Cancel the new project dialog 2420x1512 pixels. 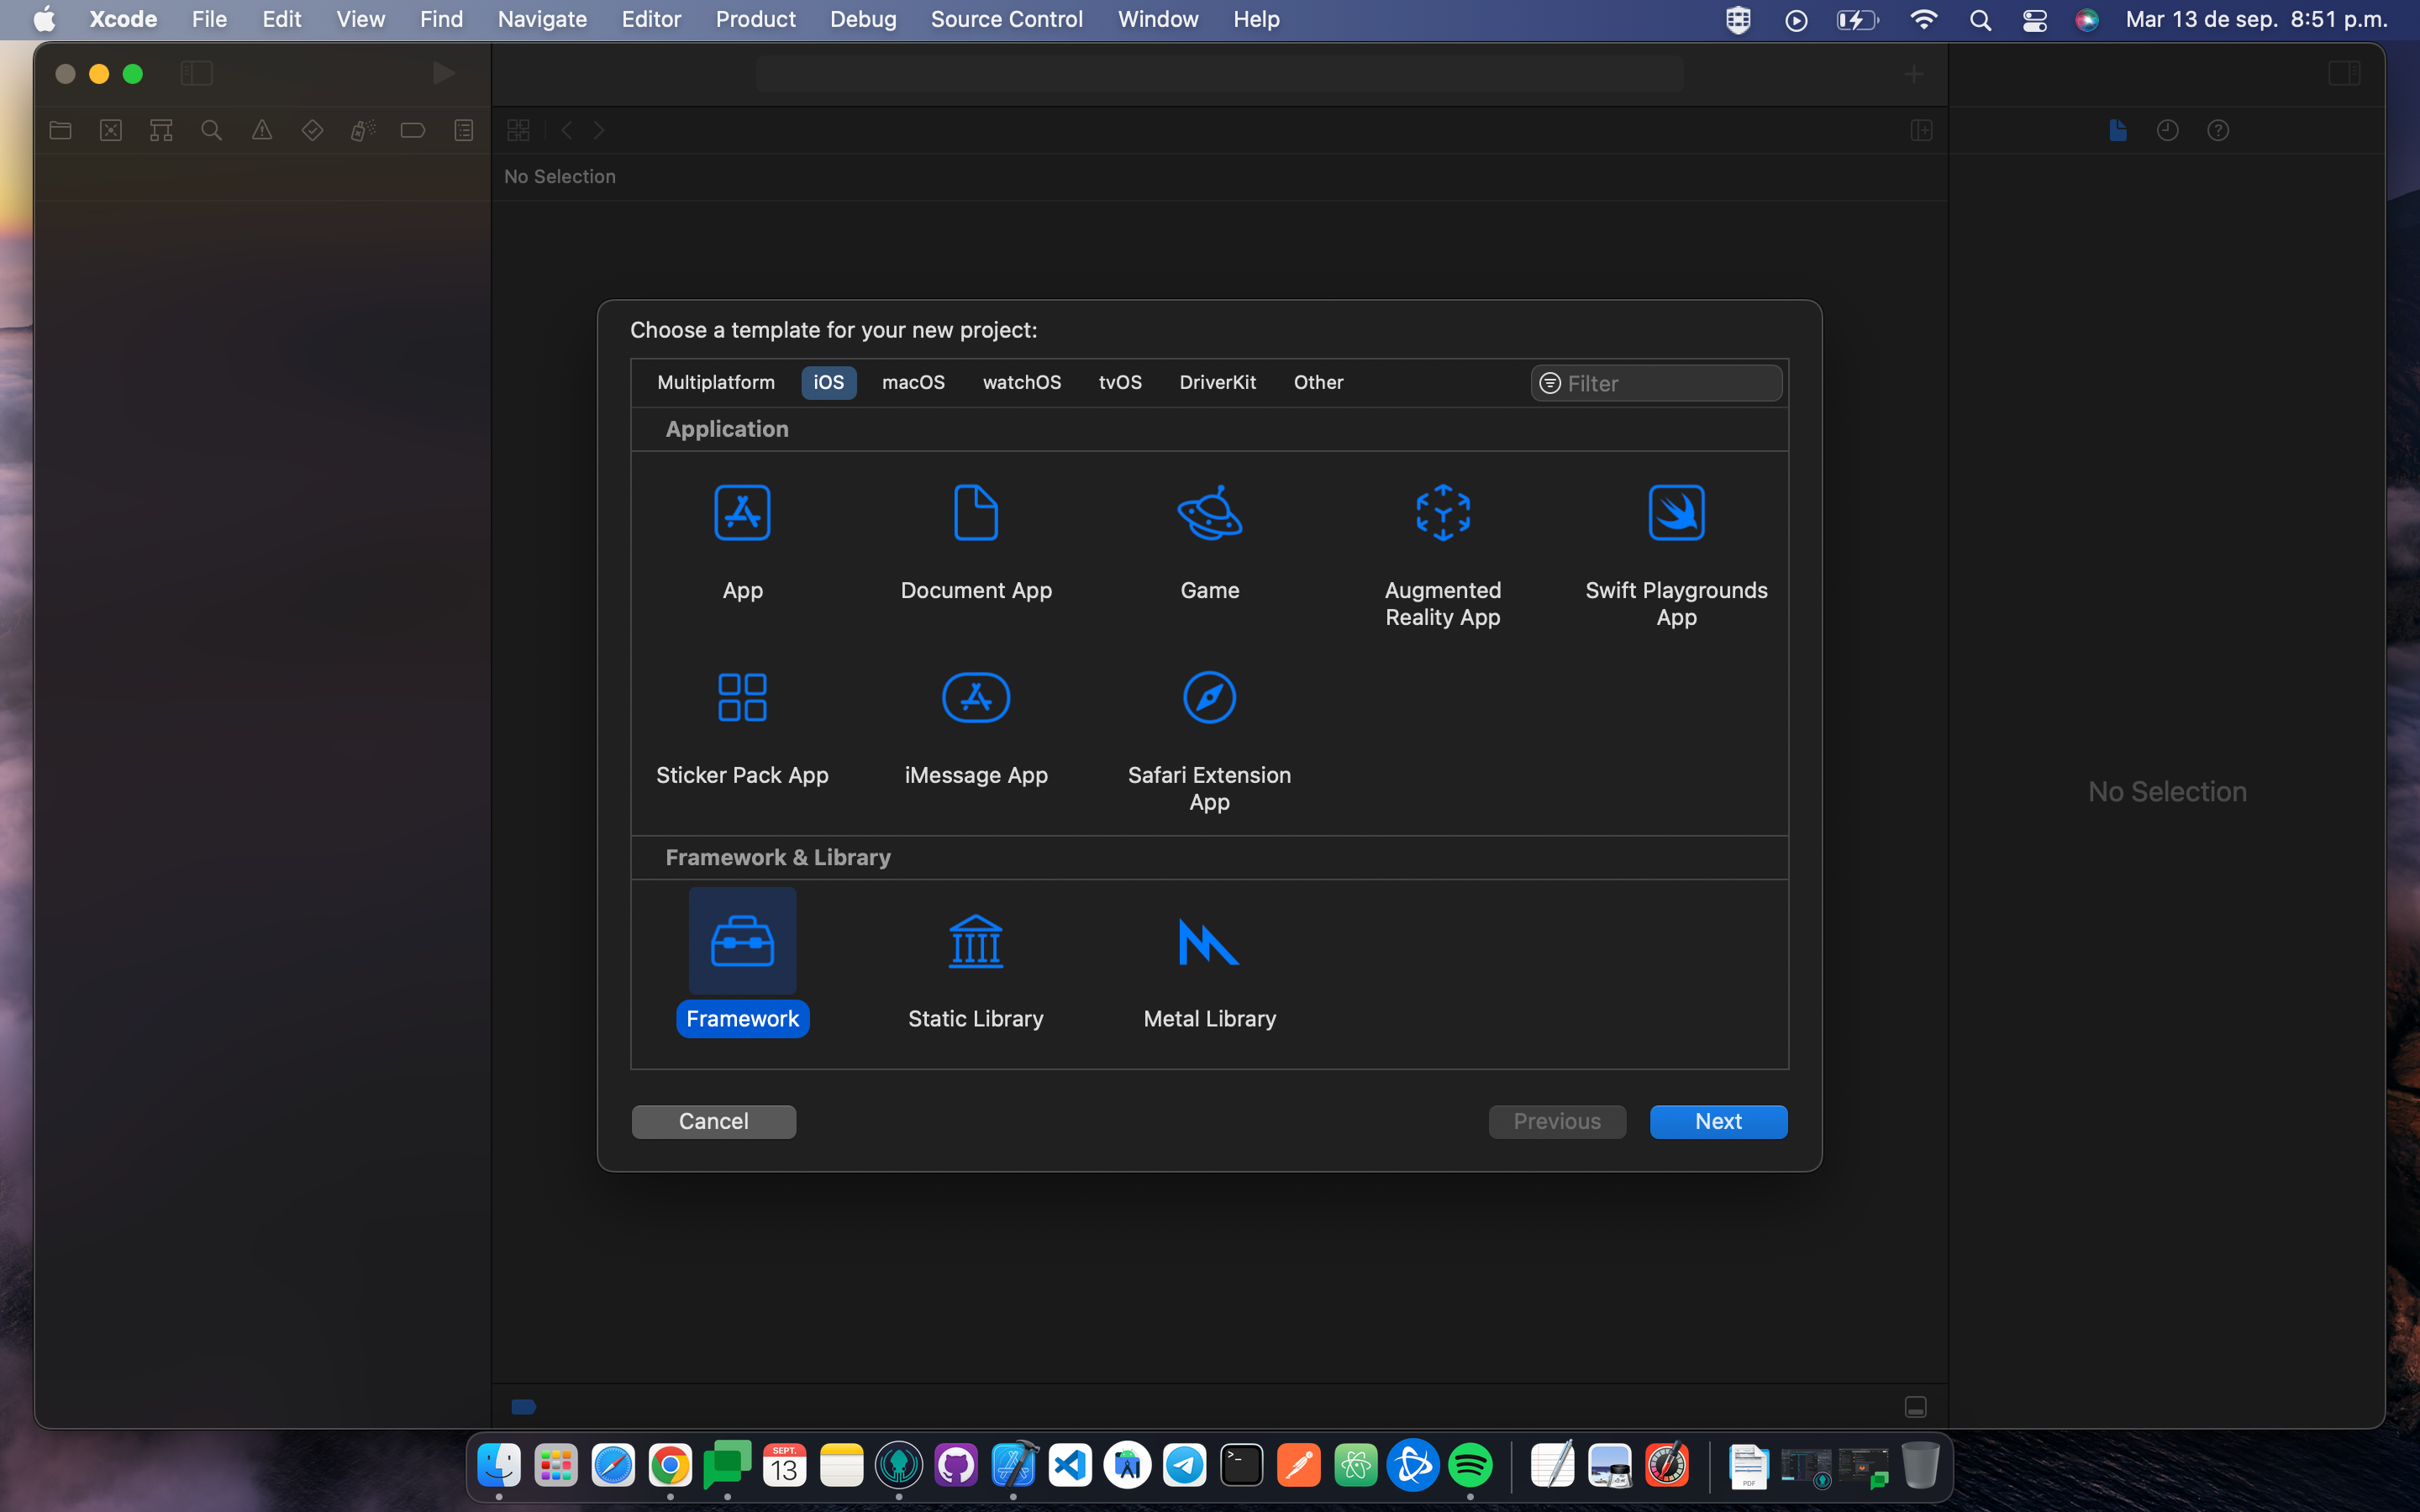pyautogui.click(x=713, y=1121)
